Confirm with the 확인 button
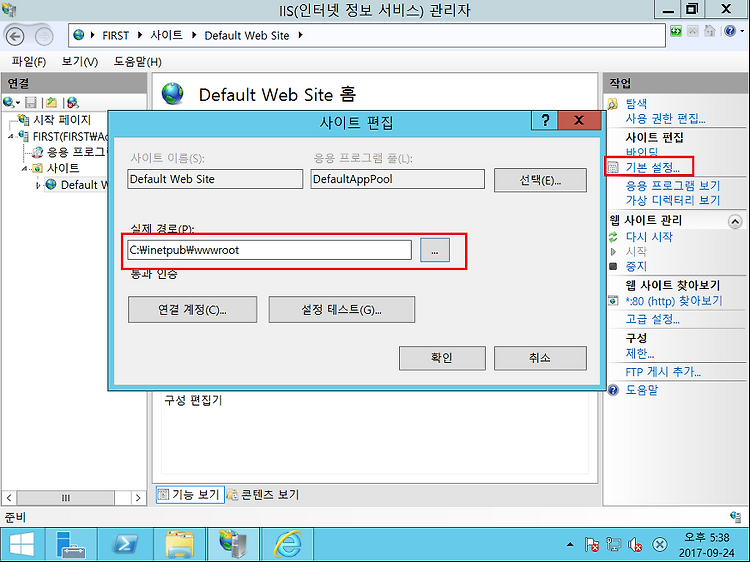This screenshot has height=562, width=750. coord(442,358)
